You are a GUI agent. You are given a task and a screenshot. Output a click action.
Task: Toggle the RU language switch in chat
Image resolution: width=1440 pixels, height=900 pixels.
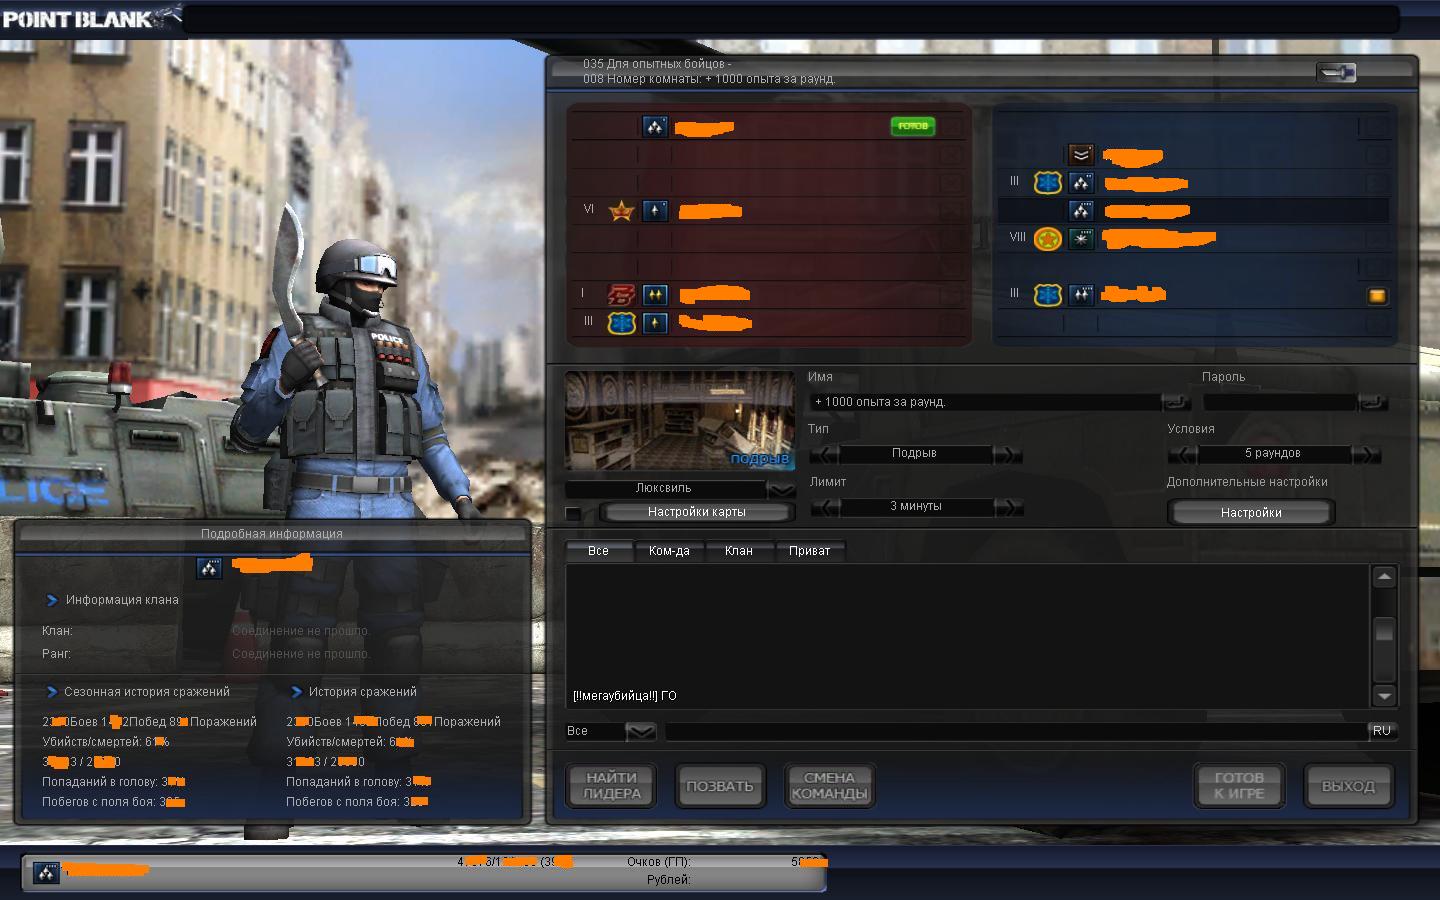coord(1381,731)
